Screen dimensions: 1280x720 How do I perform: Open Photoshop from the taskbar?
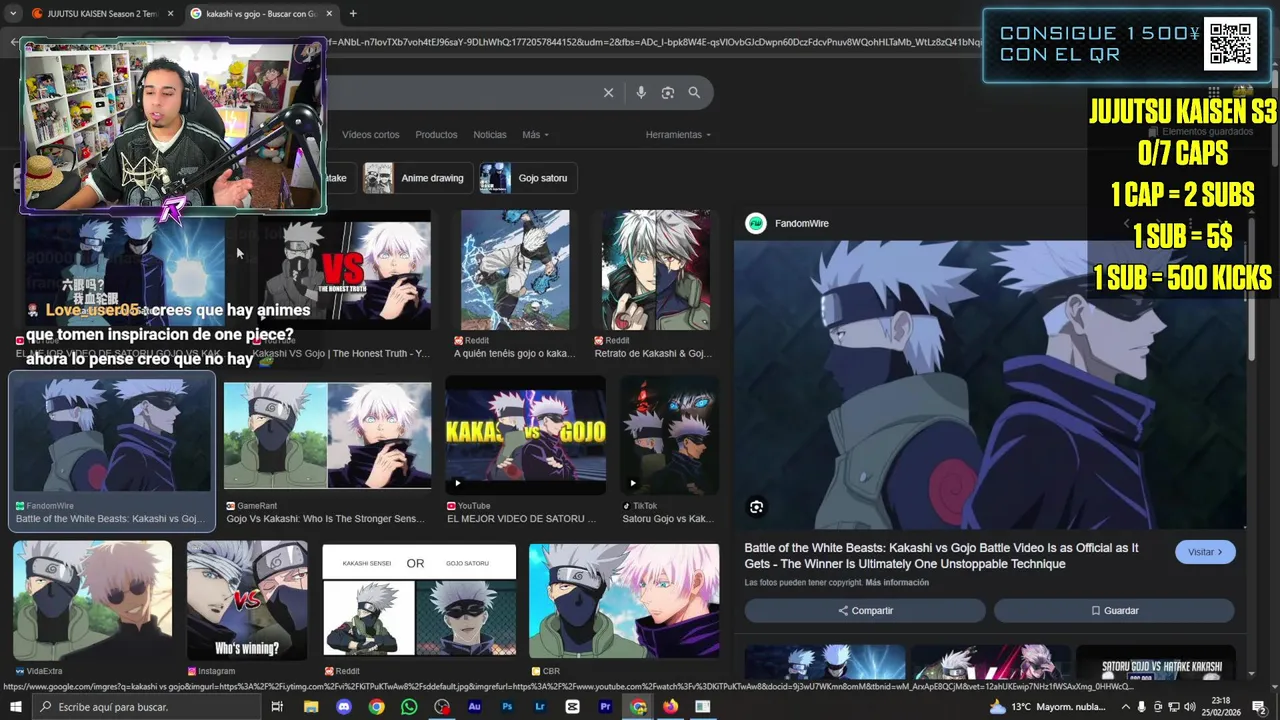[507, 707]
